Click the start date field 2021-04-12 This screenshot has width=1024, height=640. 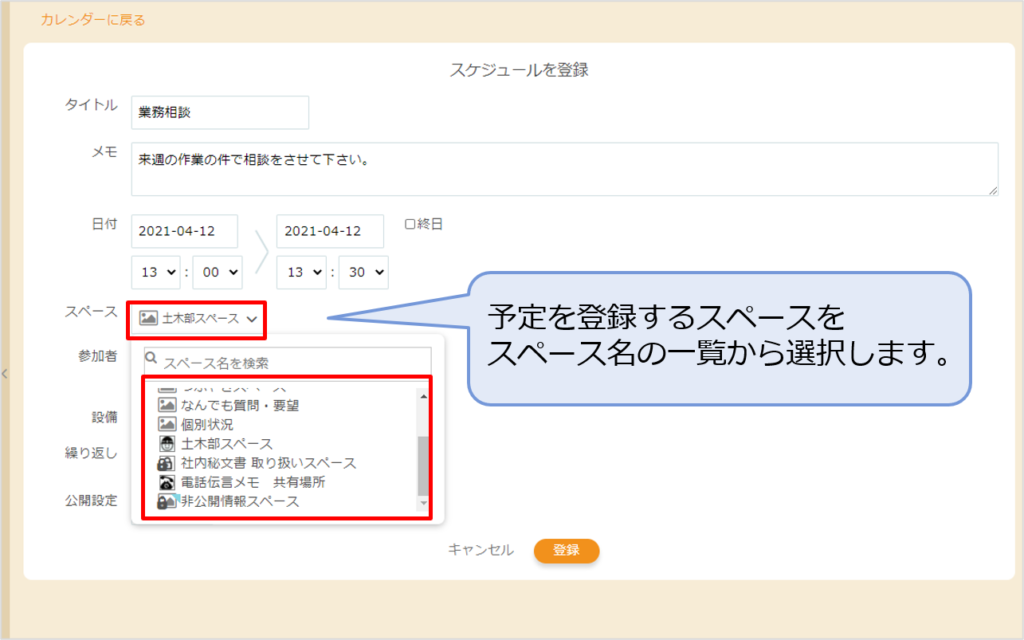[184, 231]
